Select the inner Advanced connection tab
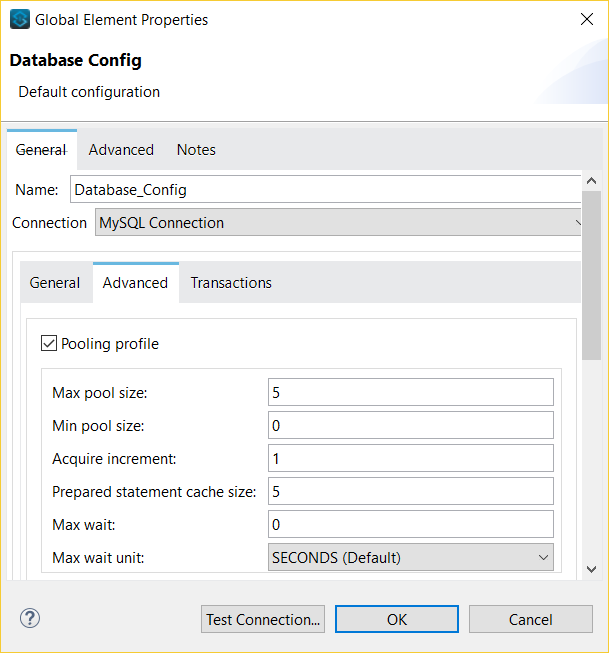The width and height of the screenshot is (609, 653). pos(135,283)
